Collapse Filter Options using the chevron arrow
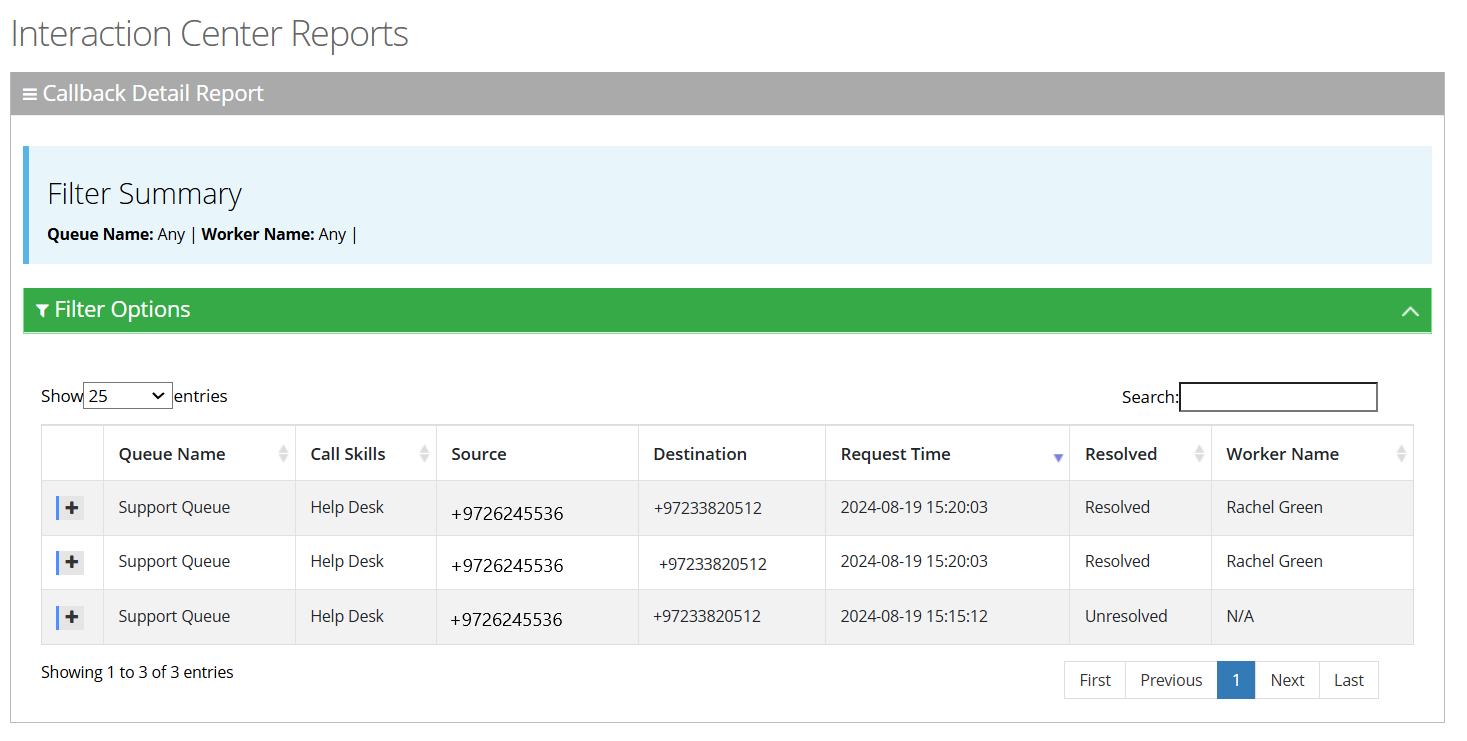Screen dimensions: 1467x741 tap(1410, 311)
